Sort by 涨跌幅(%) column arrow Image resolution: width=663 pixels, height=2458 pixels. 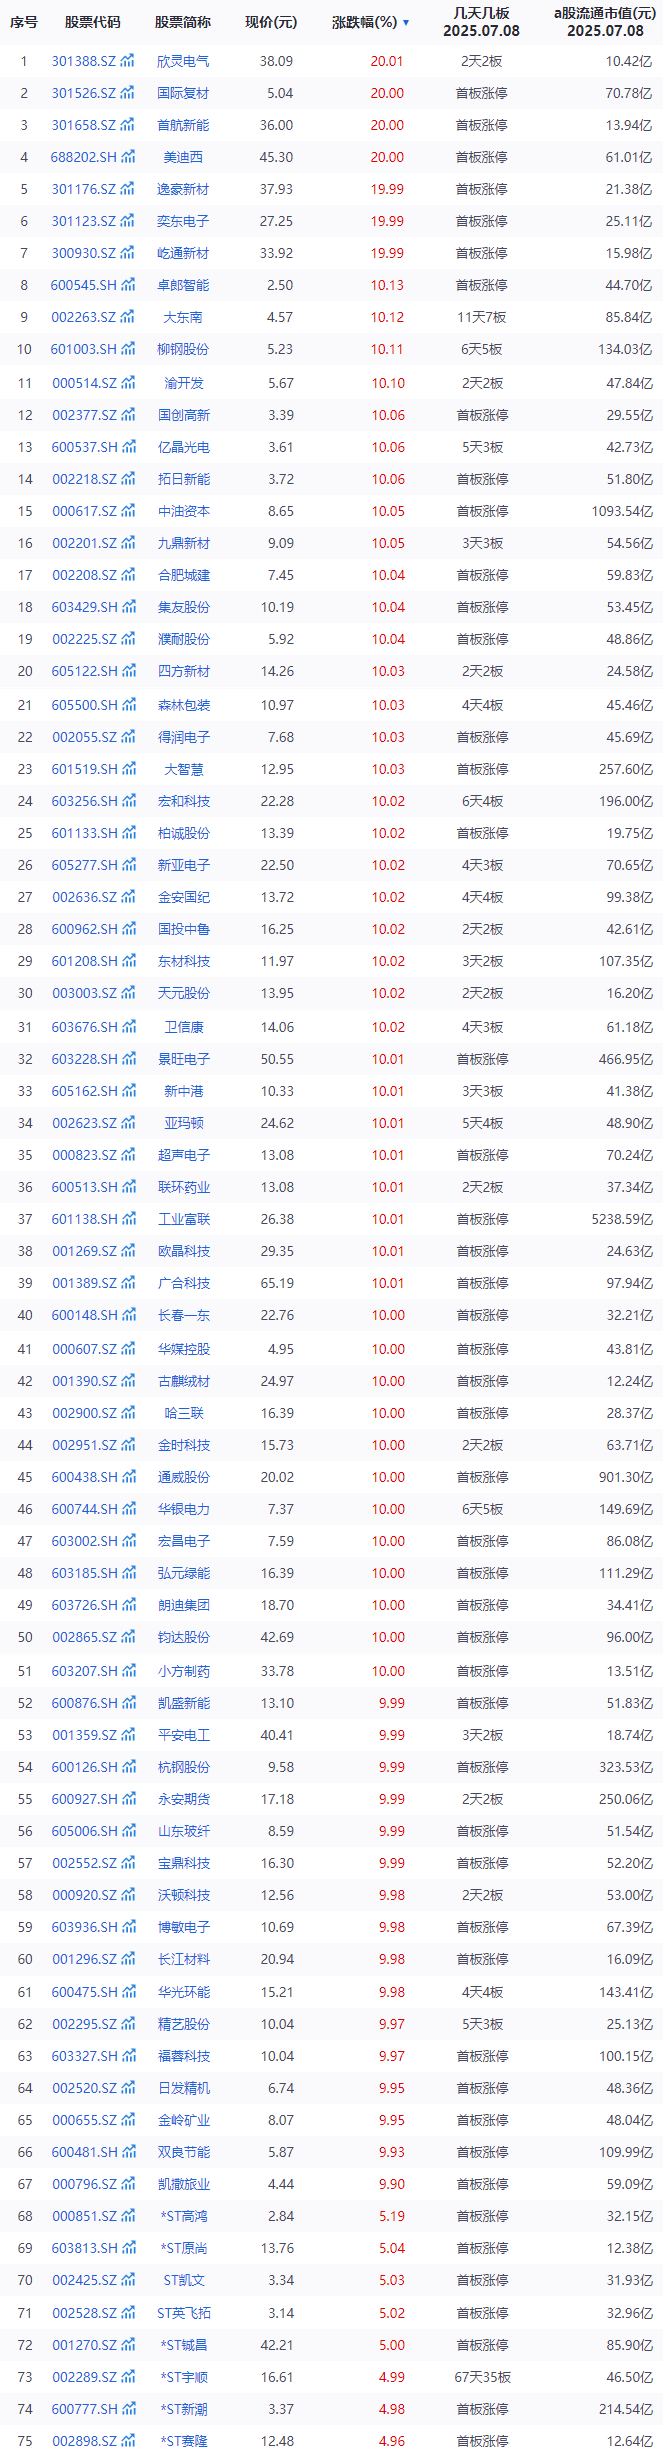[x=406, y=22]
